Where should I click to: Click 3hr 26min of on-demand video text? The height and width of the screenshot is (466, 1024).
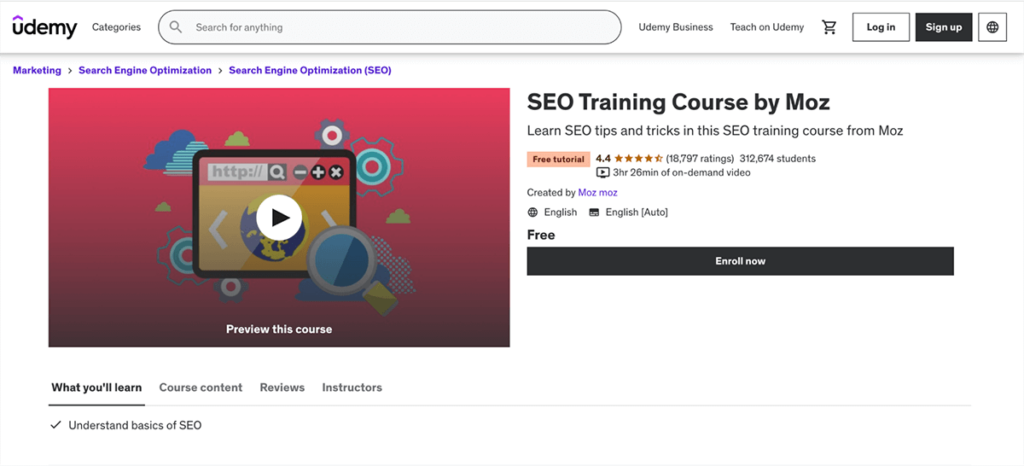pyautogui.click(x=682, y=173)
